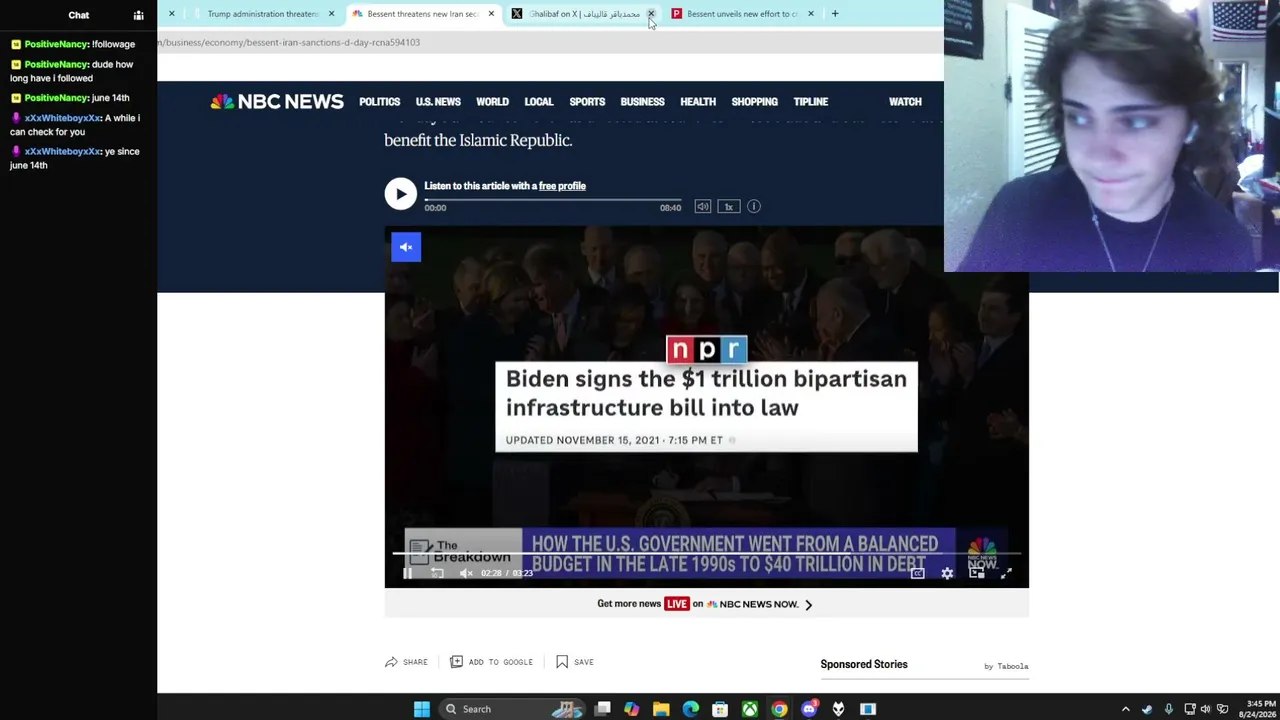Click the browser address bar URL
The height and width of the screenshot is (720, 1280).
(x=289, y=42)
